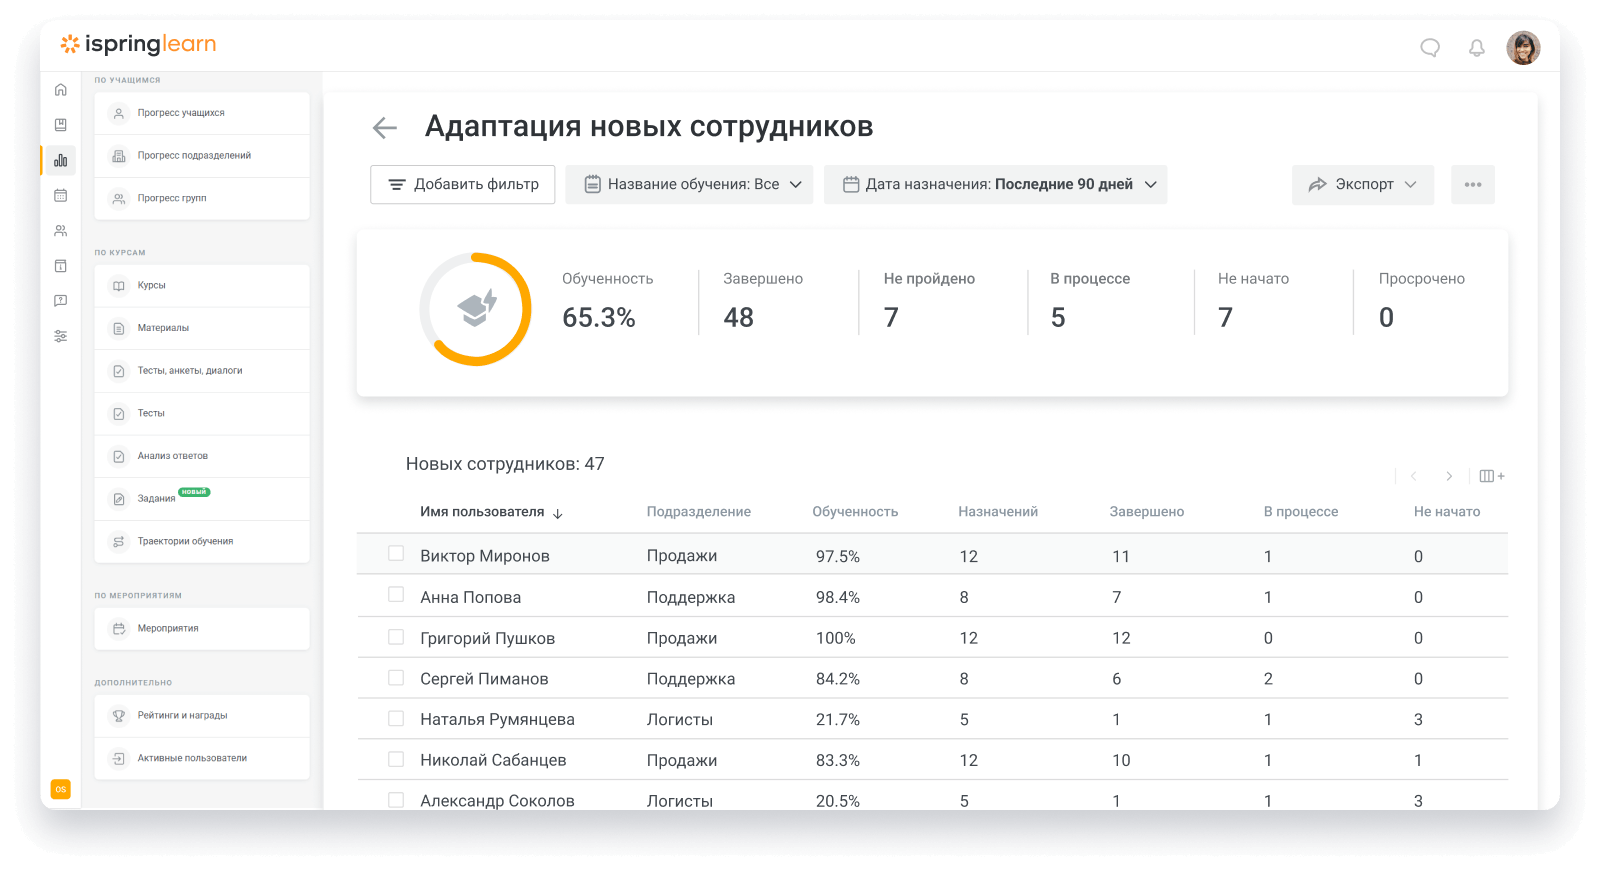Click the 65.3% Обученность value
The height and width of the screenshot is (870, 1600).
tap(598, 318)
